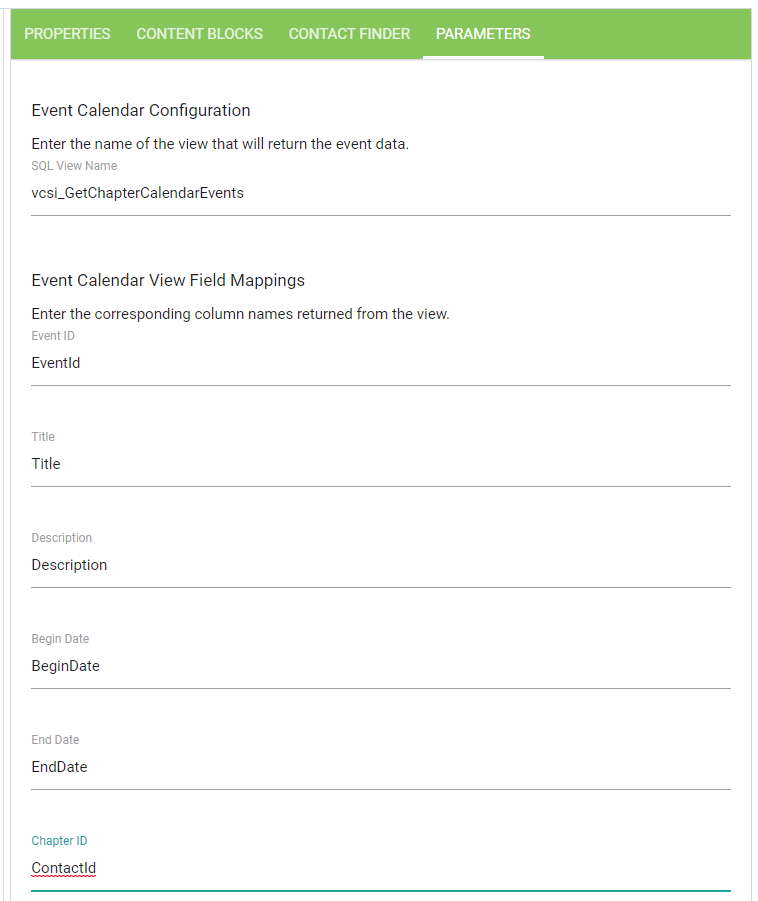Click the Description value input box

click(380, 565)
